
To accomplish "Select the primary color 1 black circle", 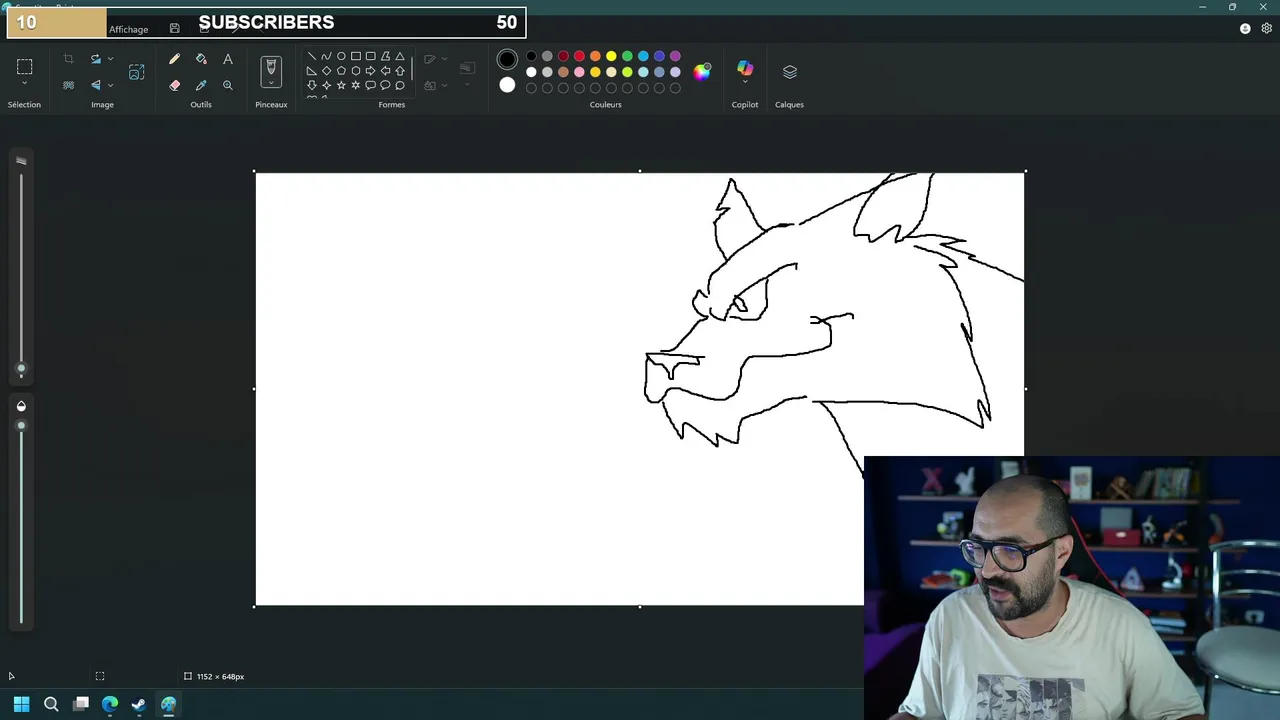I will click(507, 59).
